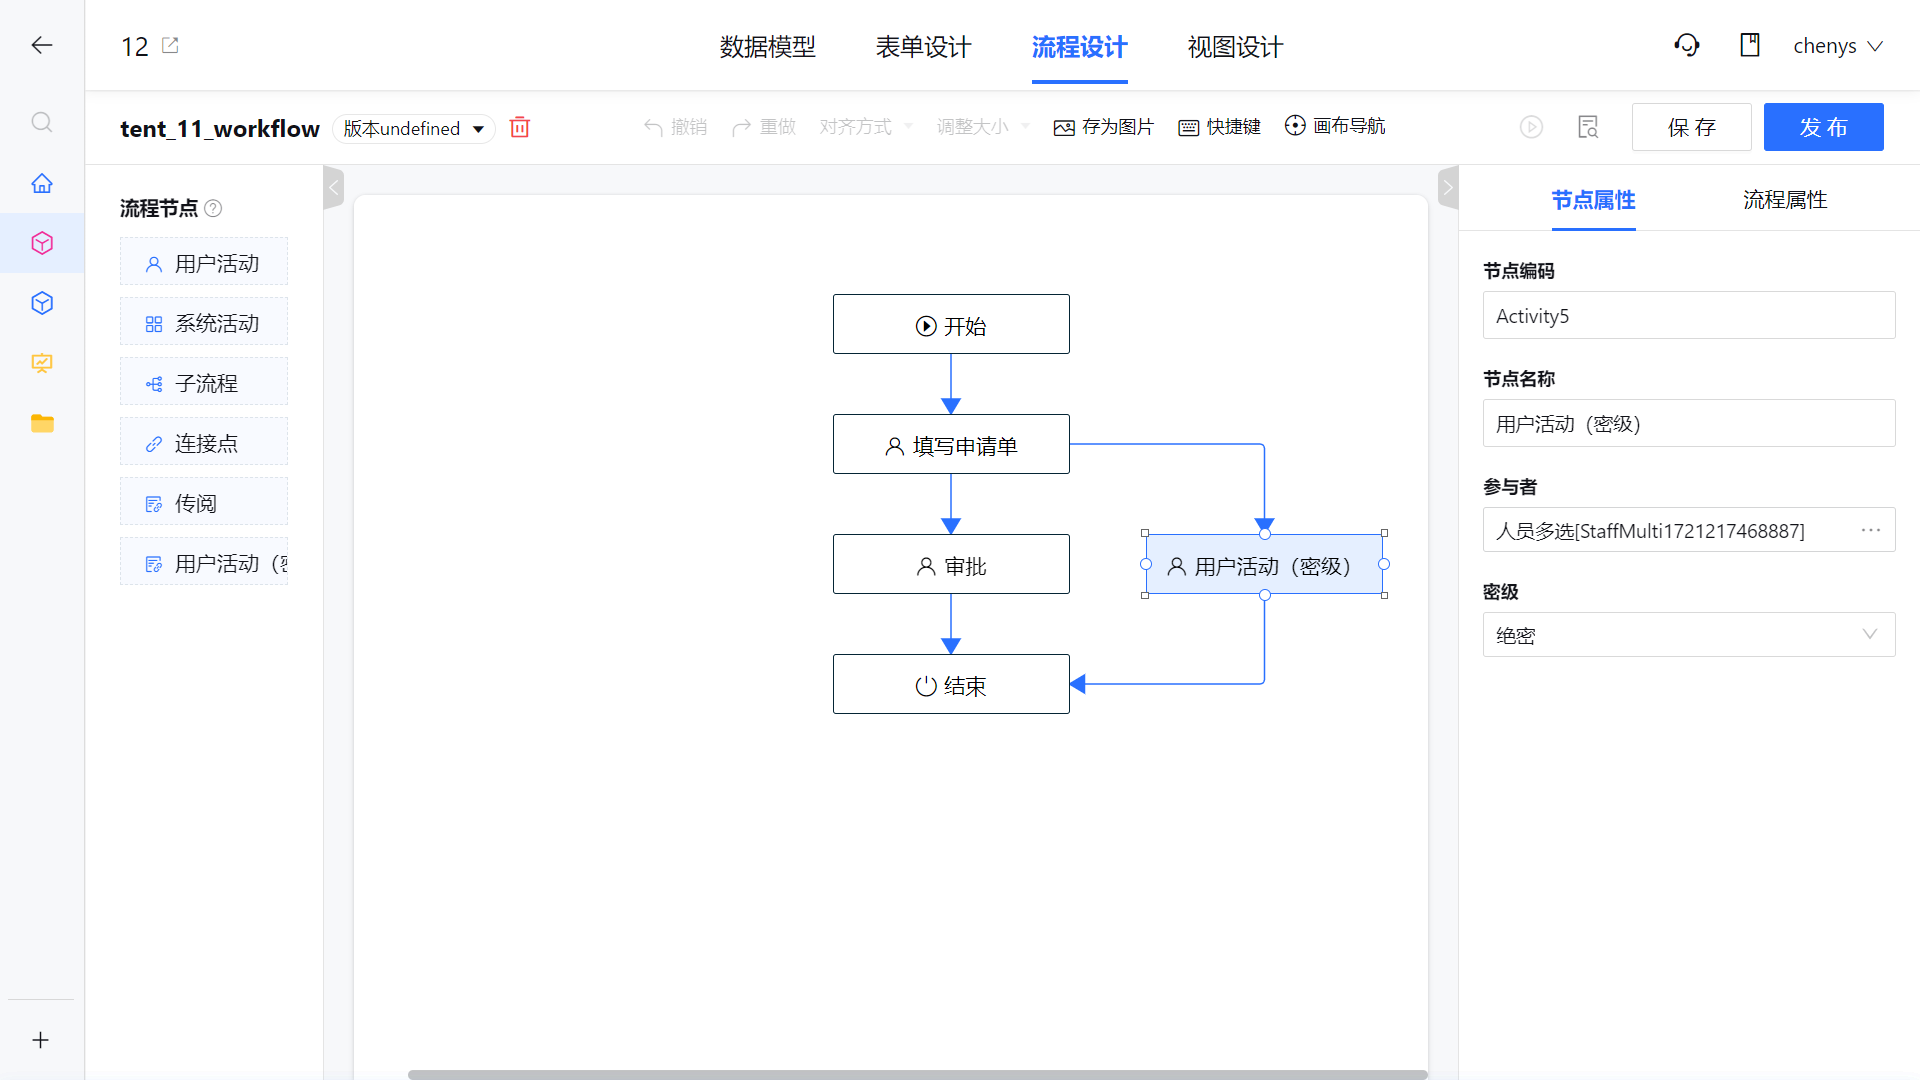Pick the 子流程 node from palette

(204, 382)
